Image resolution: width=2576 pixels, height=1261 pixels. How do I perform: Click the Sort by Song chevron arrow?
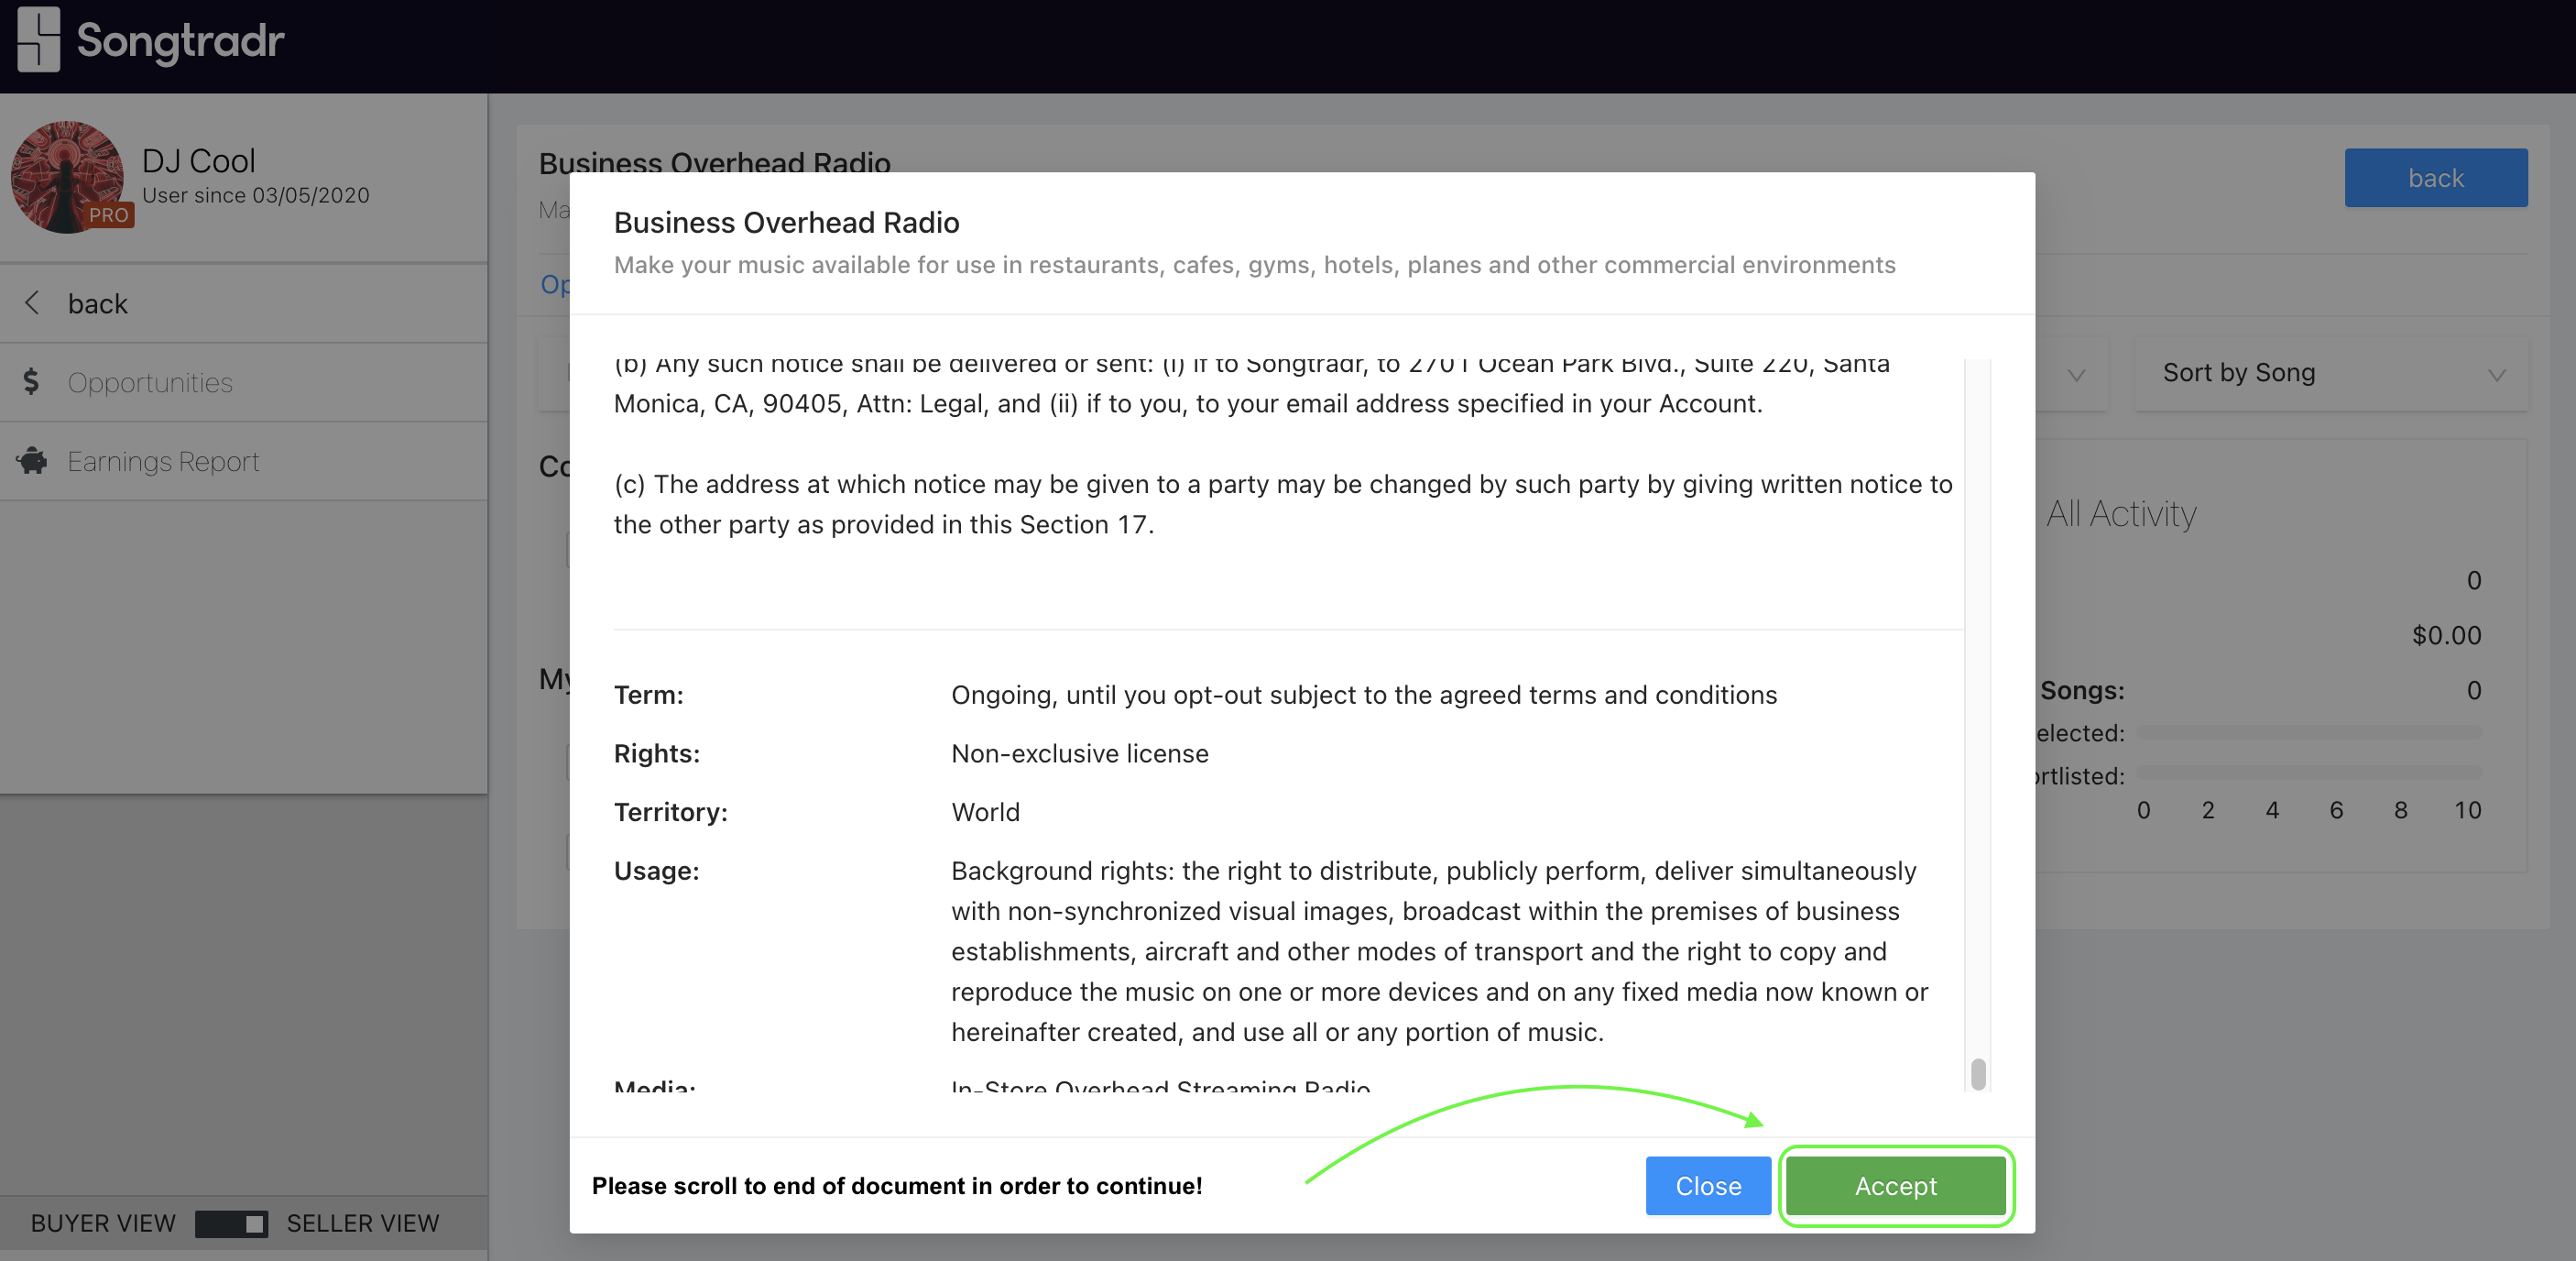2497,375
